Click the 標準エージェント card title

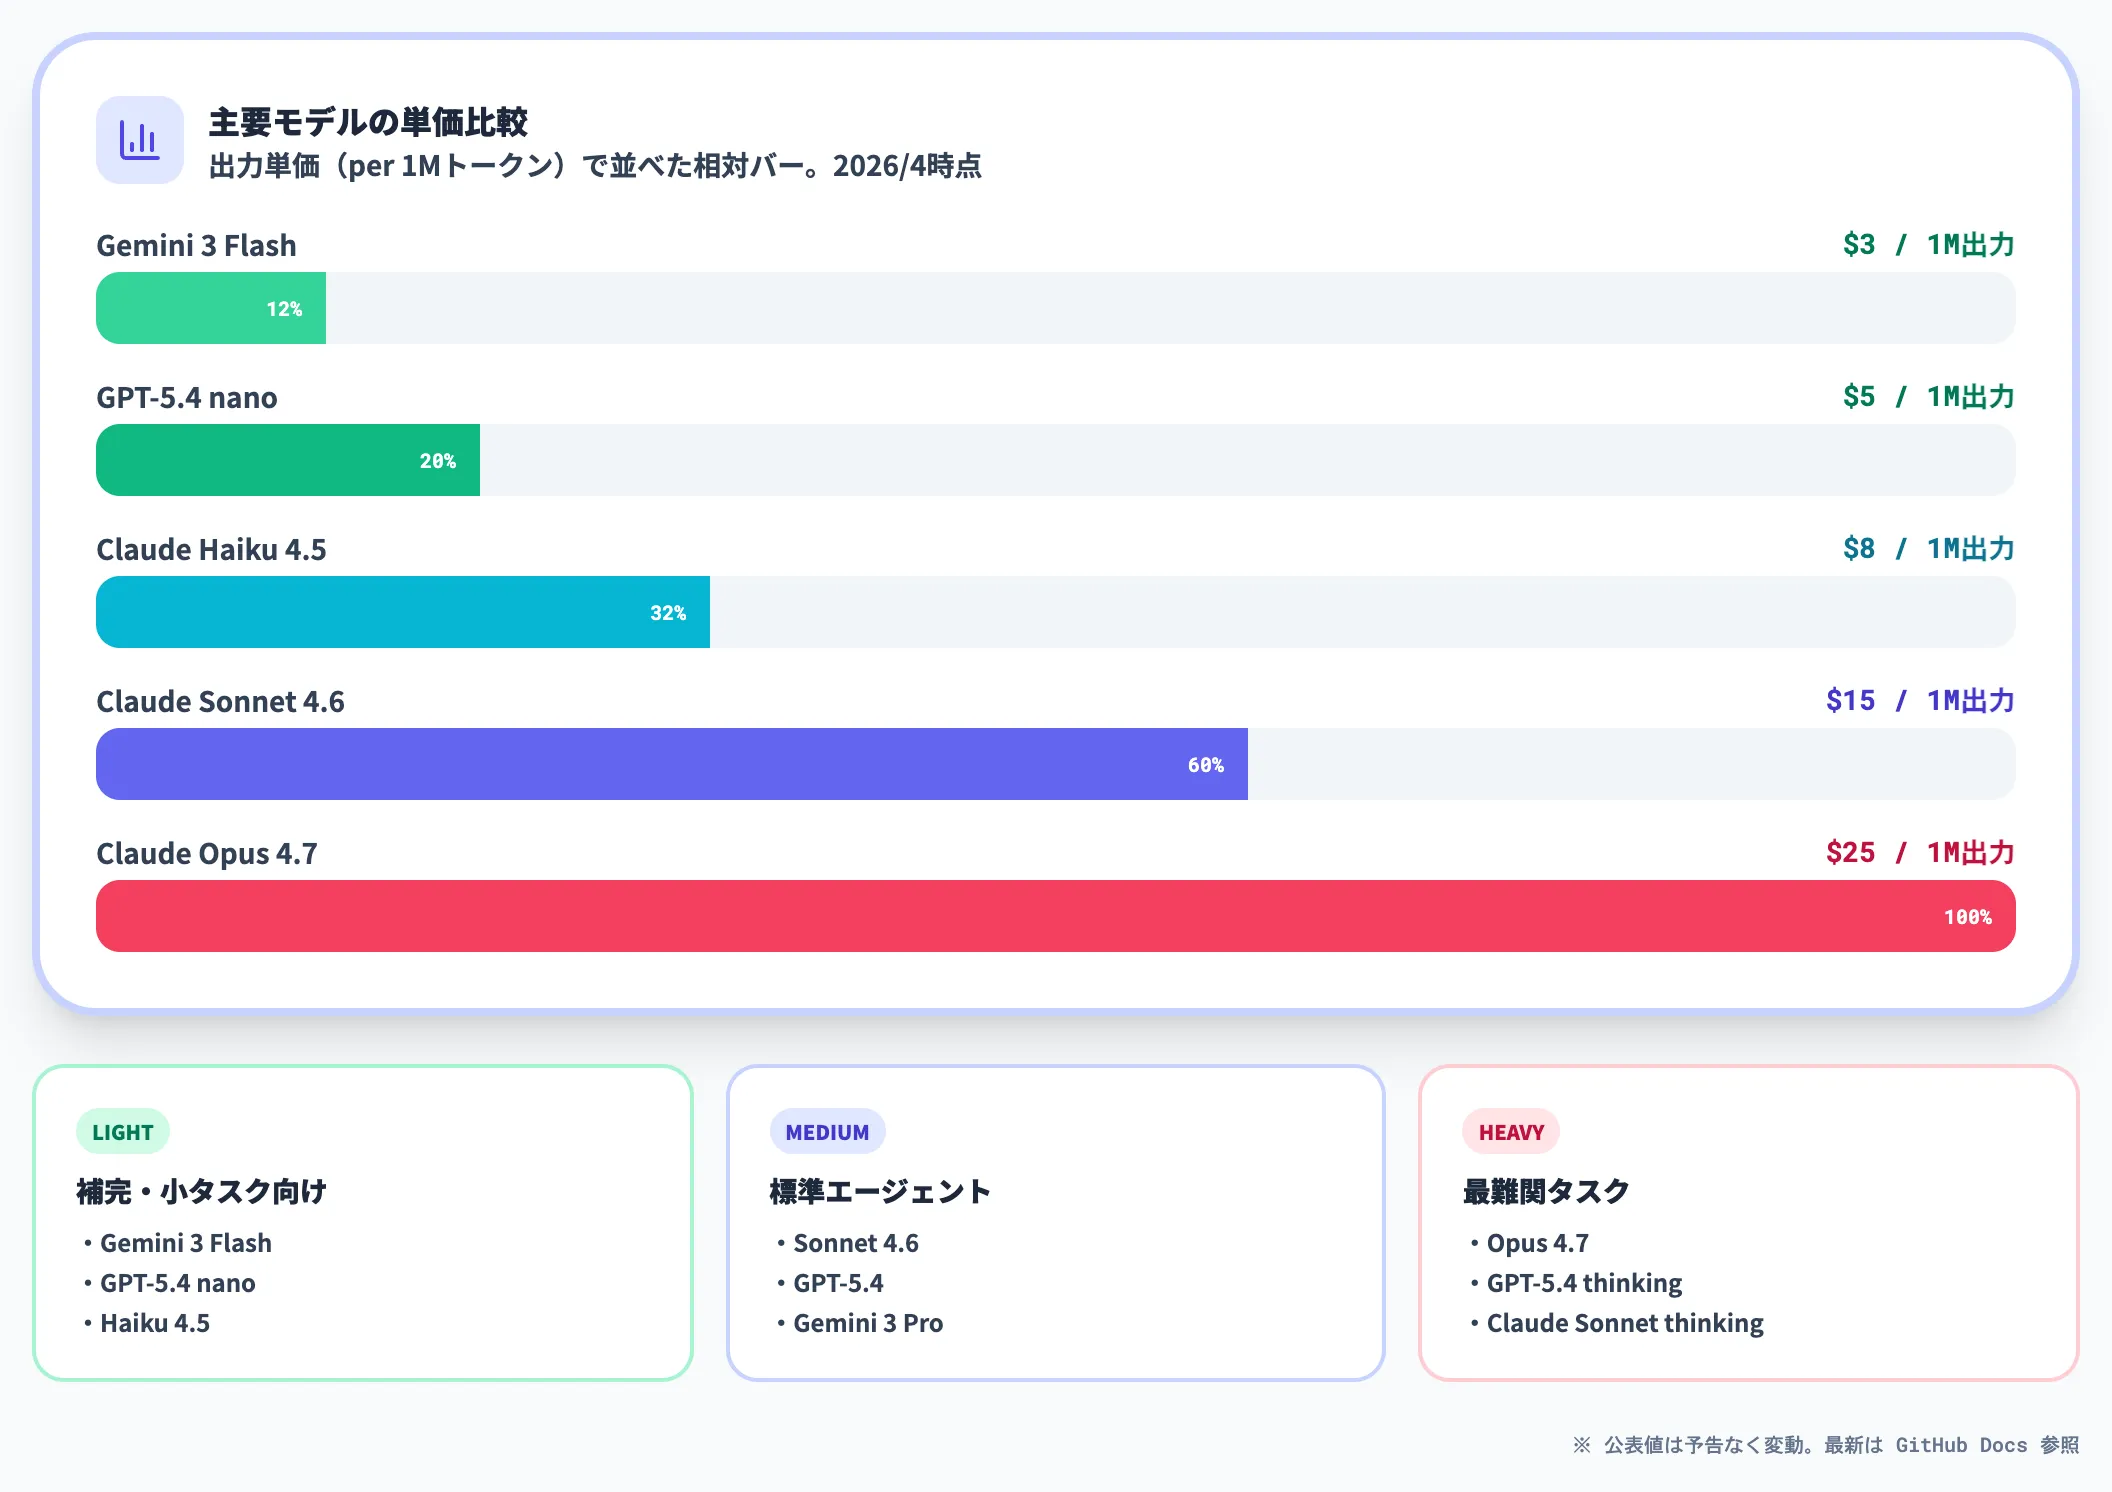click(880, 1191)
